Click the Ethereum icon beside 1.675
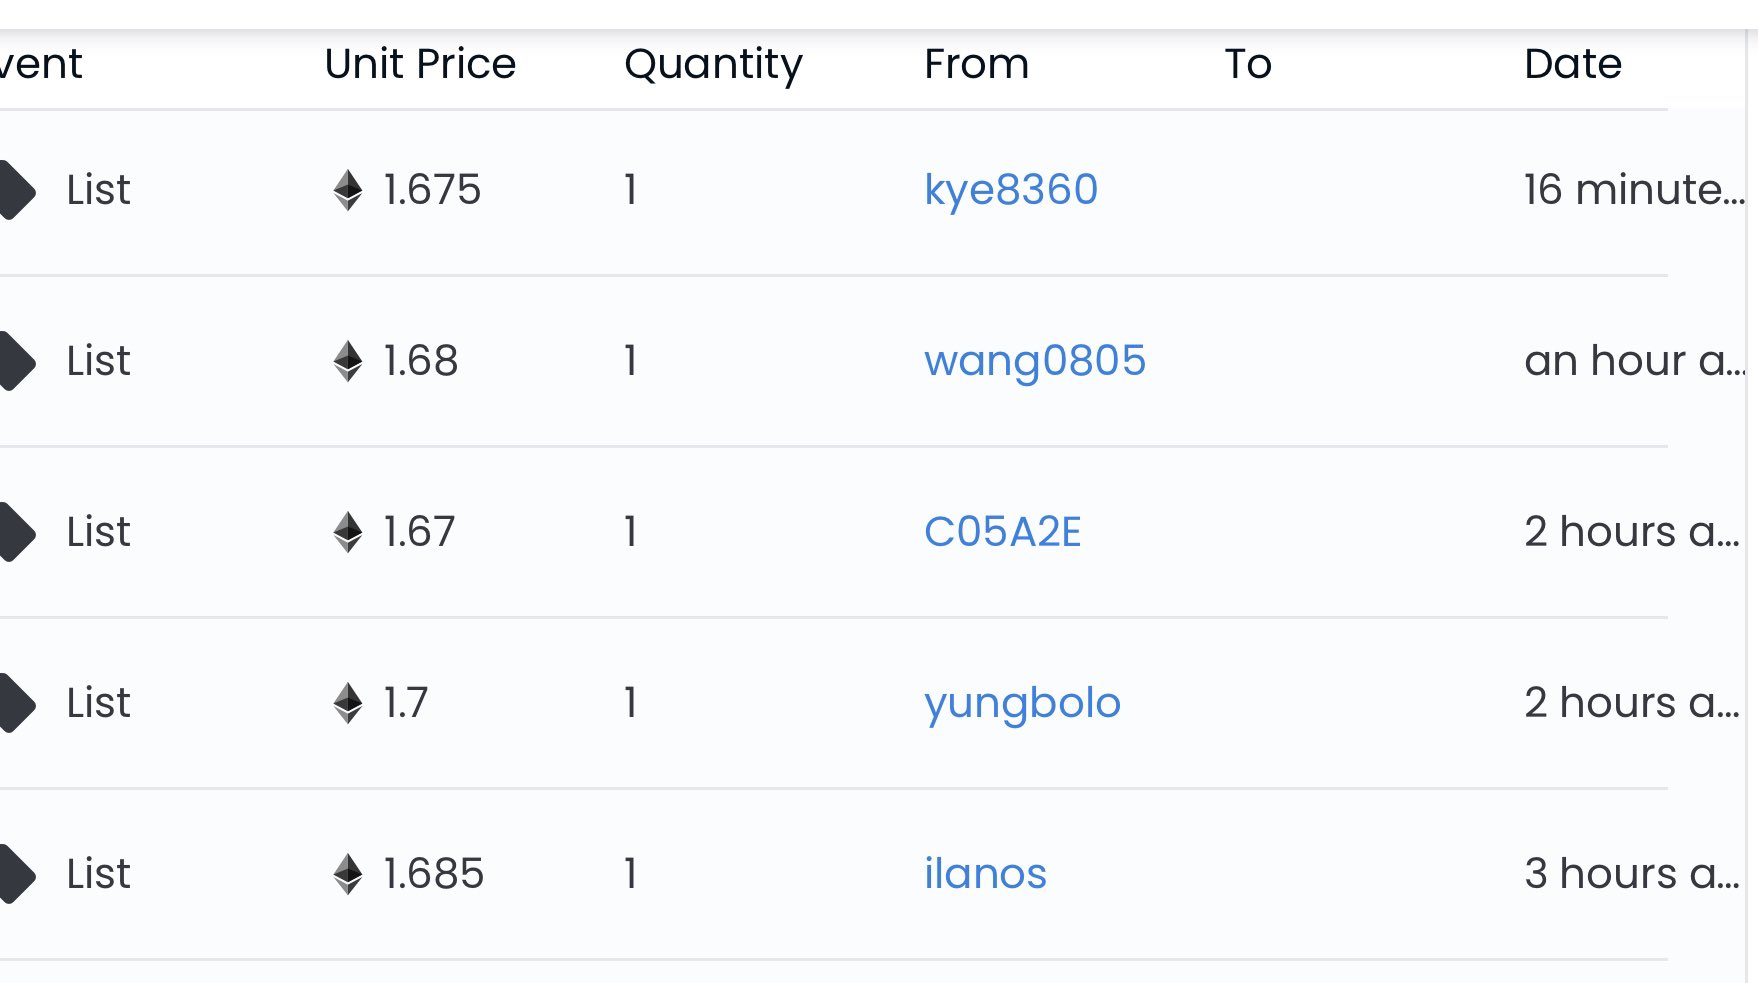 (x=348, y=190)
